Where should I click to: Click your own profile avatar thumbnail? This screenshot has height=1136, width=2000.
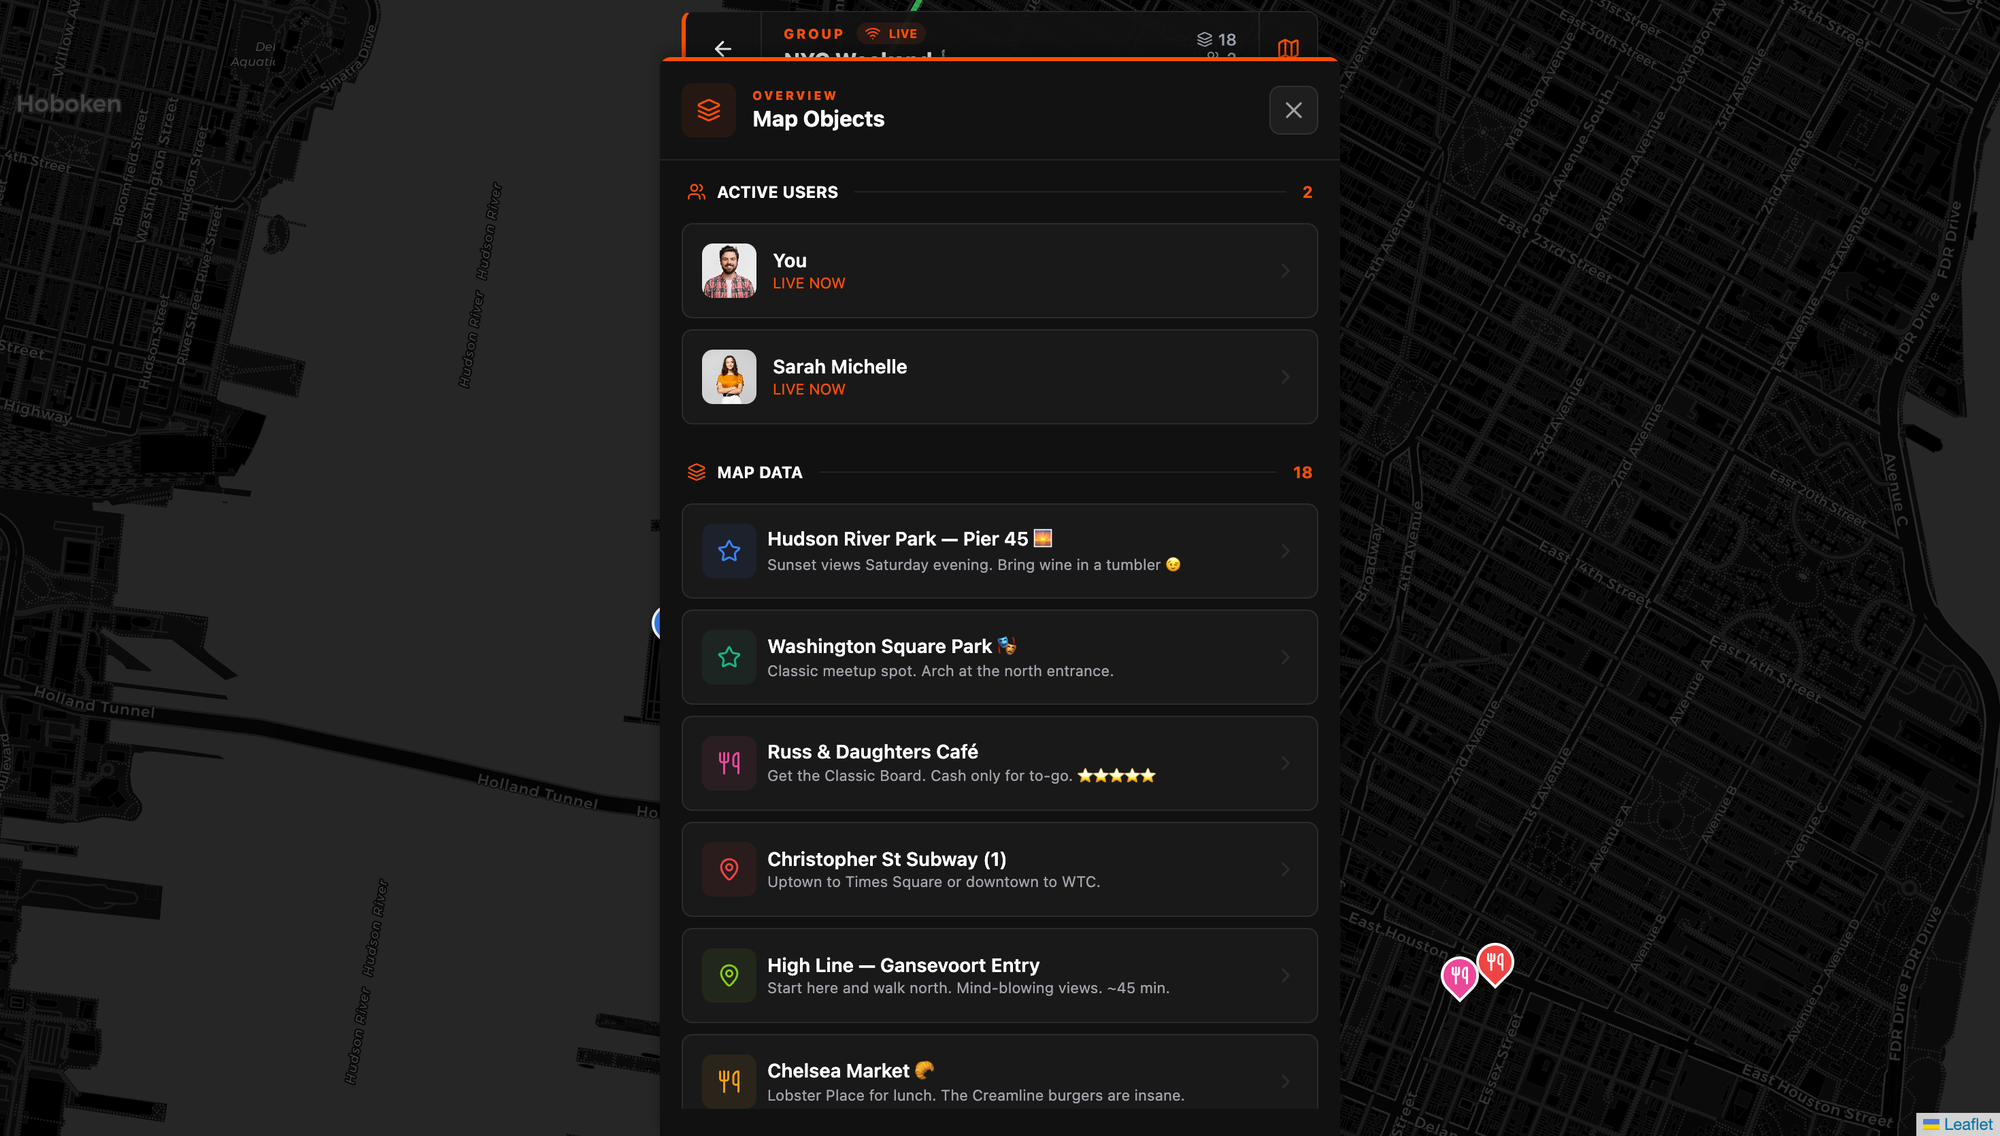[x=729, y=271]
